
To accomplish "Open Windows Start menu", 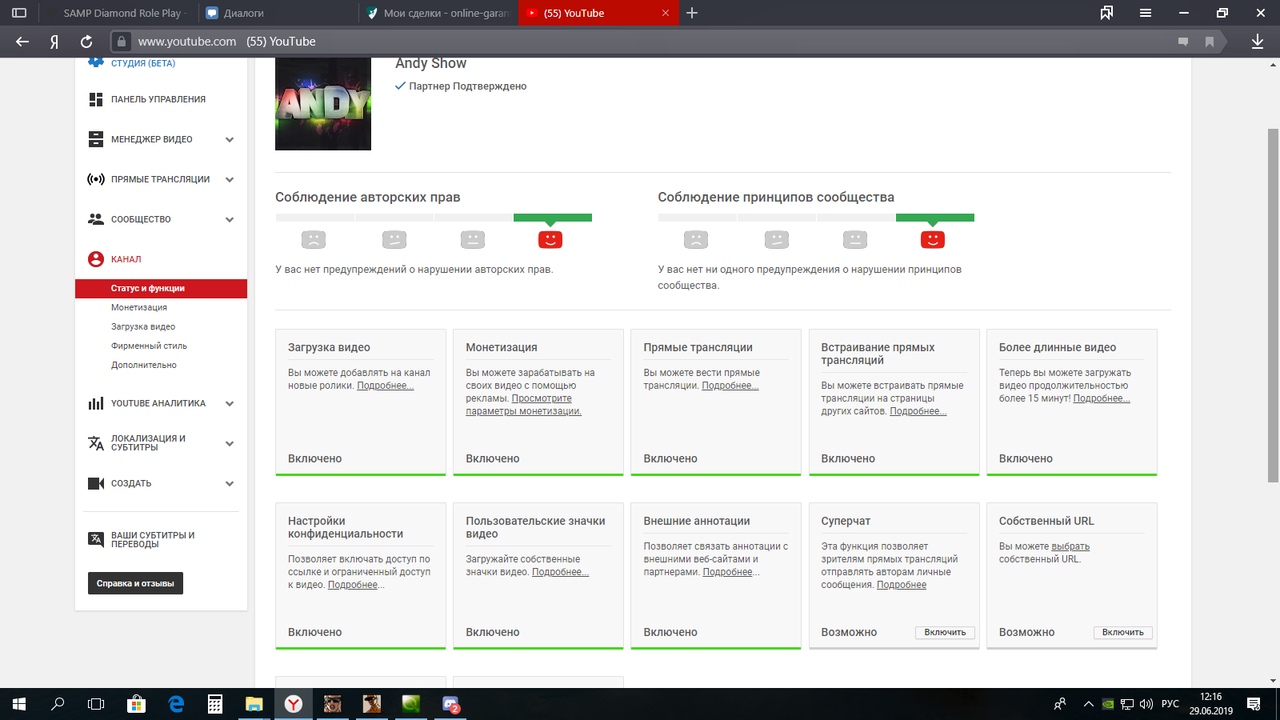I will (x=19, y=704).
